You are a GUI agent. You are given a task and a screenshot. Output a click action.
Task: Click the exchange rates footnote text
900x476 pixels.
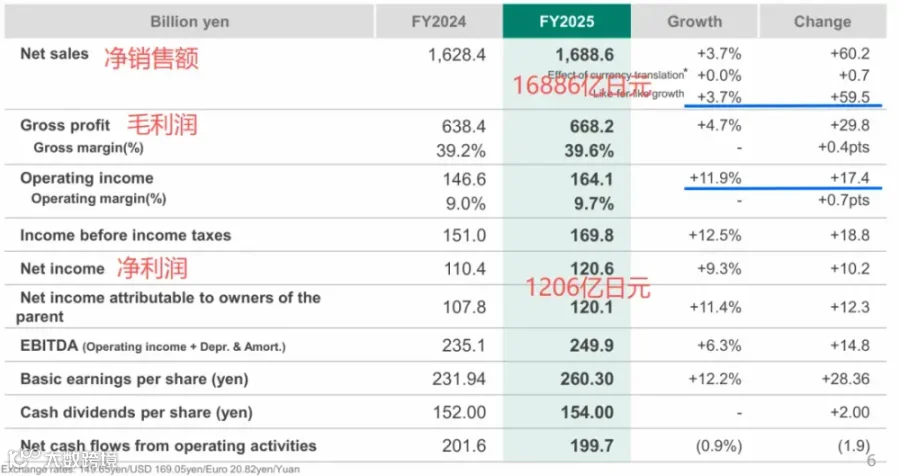point(150,470)
